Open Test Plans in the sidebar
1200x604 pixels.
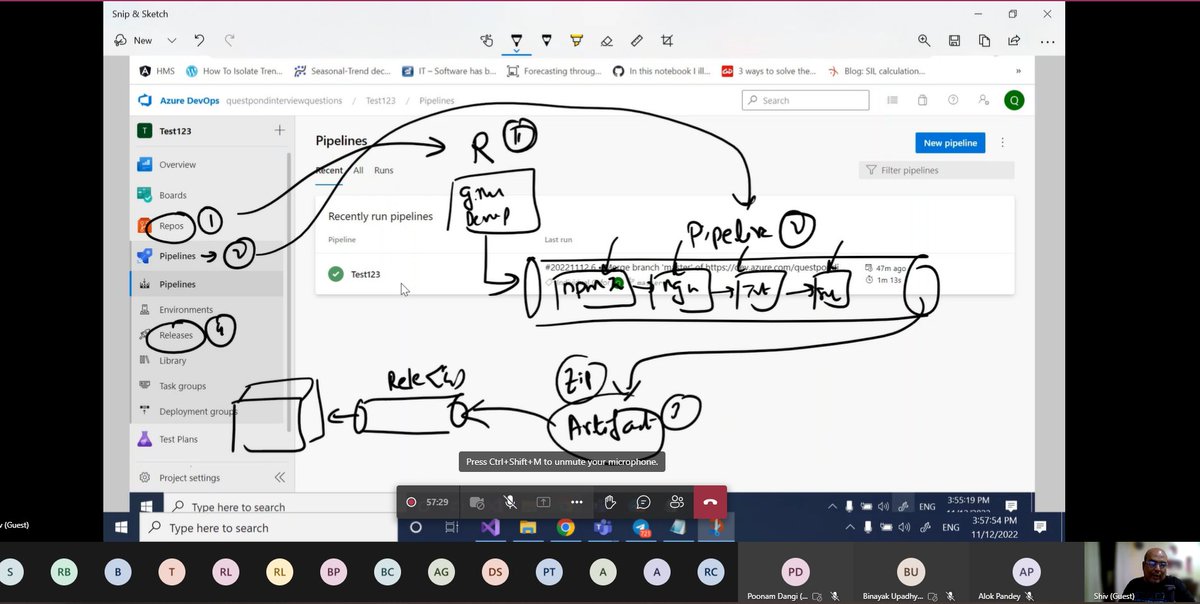[x=179, y=439]
